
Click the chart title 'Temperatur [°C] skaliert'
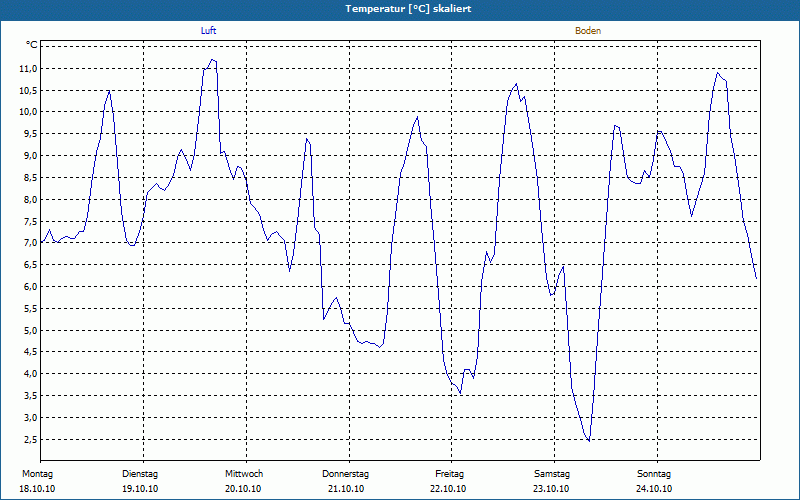click(408, 9)
